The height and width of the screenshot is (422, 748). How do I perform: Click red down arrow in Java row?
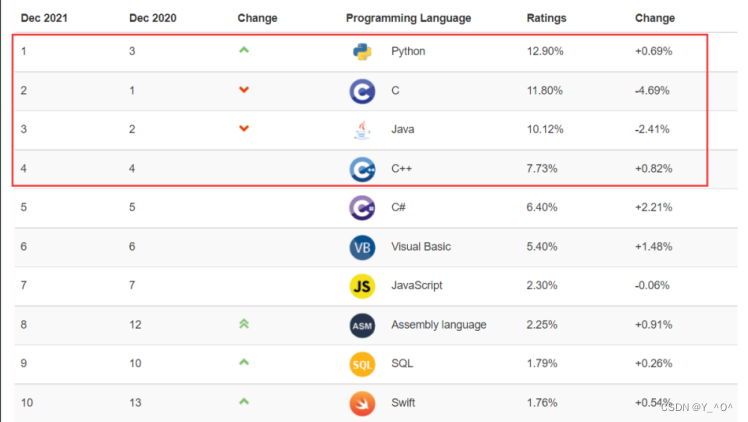coord(244,130)
